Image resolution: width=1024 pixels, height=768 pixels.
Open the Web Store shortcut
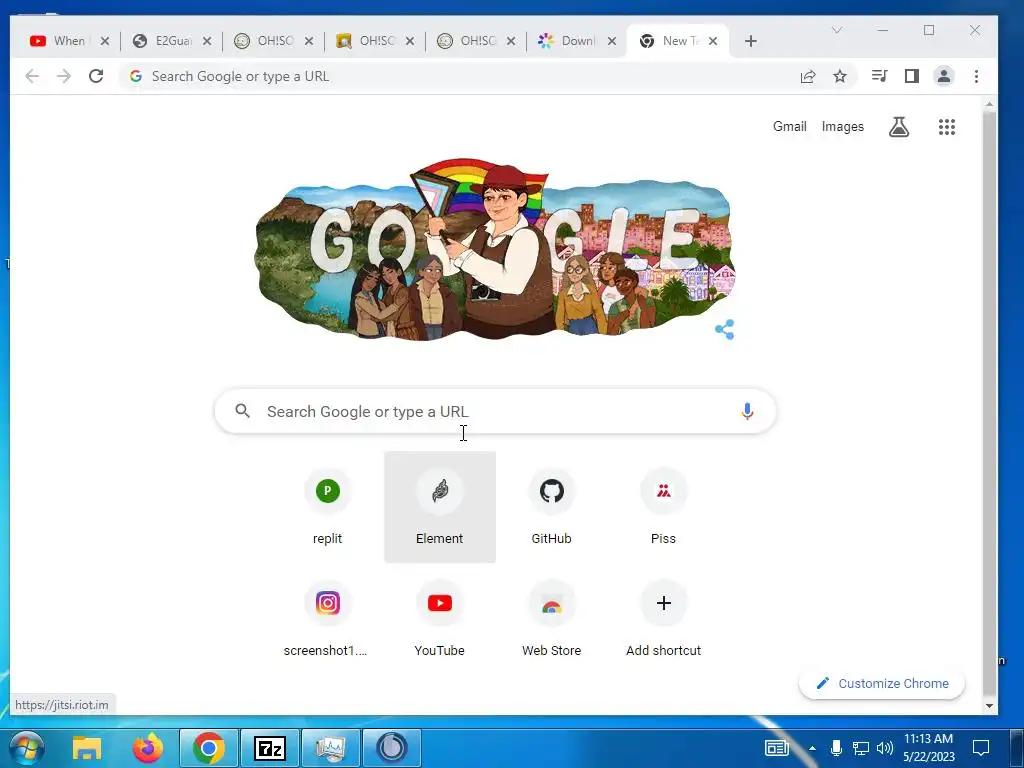pos(551,618)
